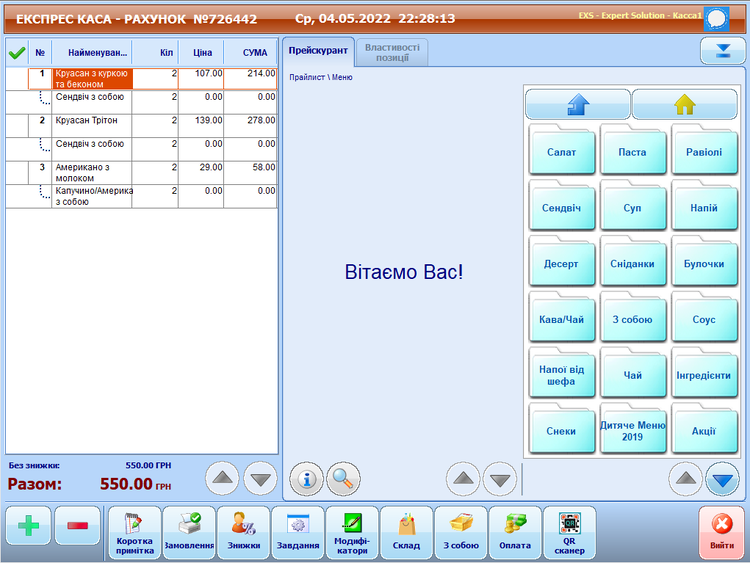
Task: Open the Оплата payment button
Action: tap(515, 532)
